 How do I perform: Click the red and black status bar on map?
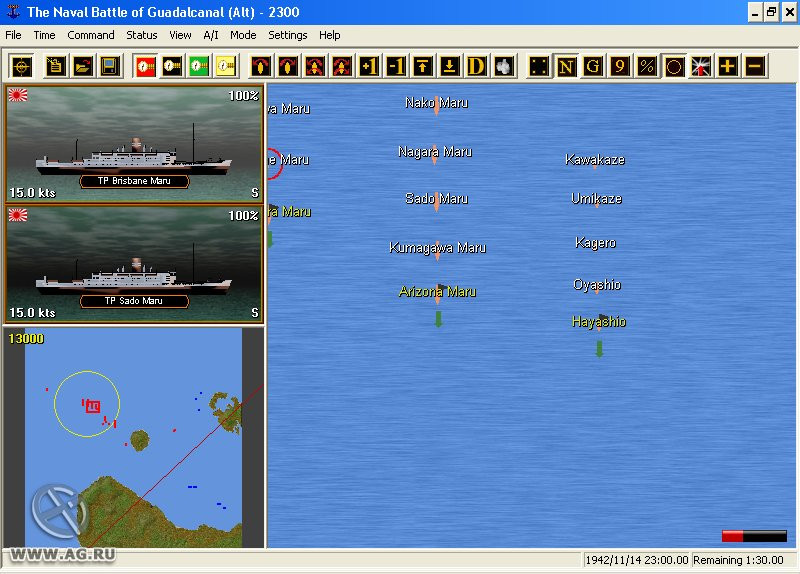tap(754, 536)
